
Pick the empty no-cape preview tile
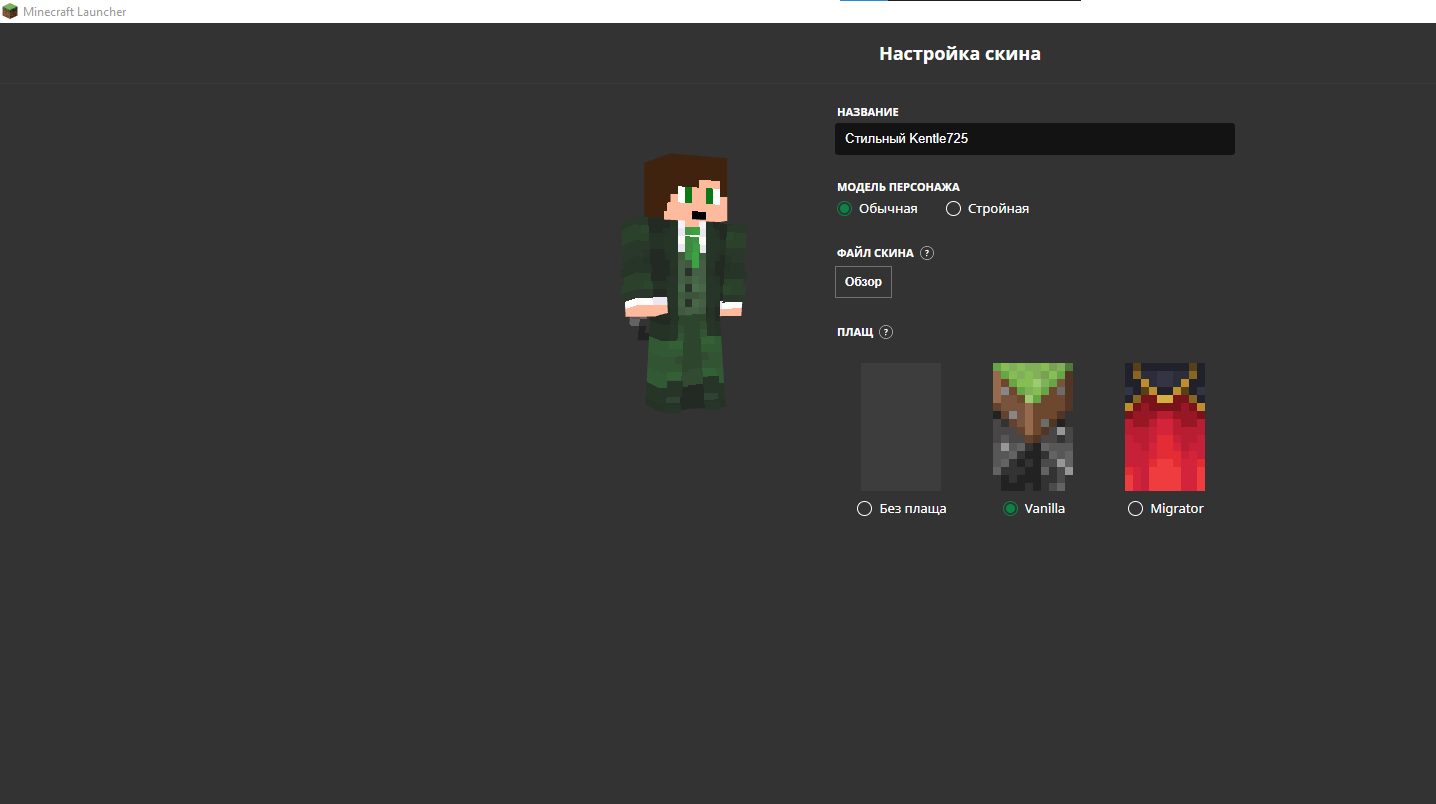pos(901,427)
